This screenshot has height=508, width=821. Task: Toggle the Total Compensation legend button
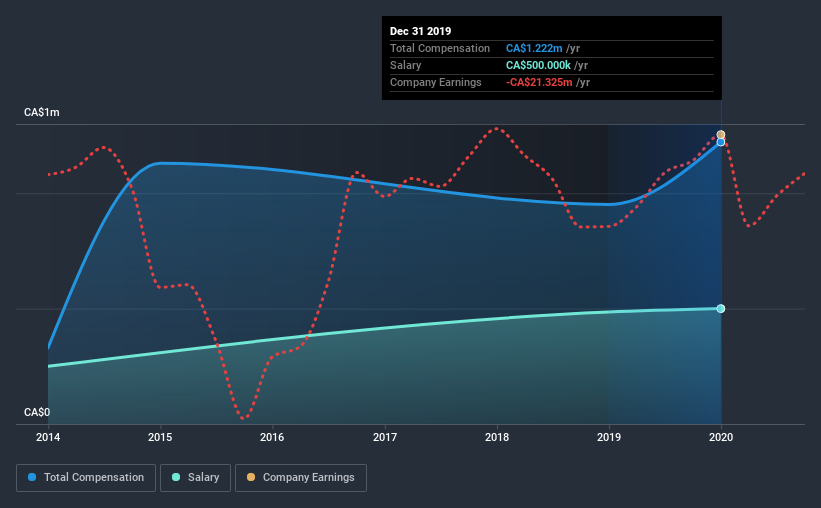pos(86,478)
